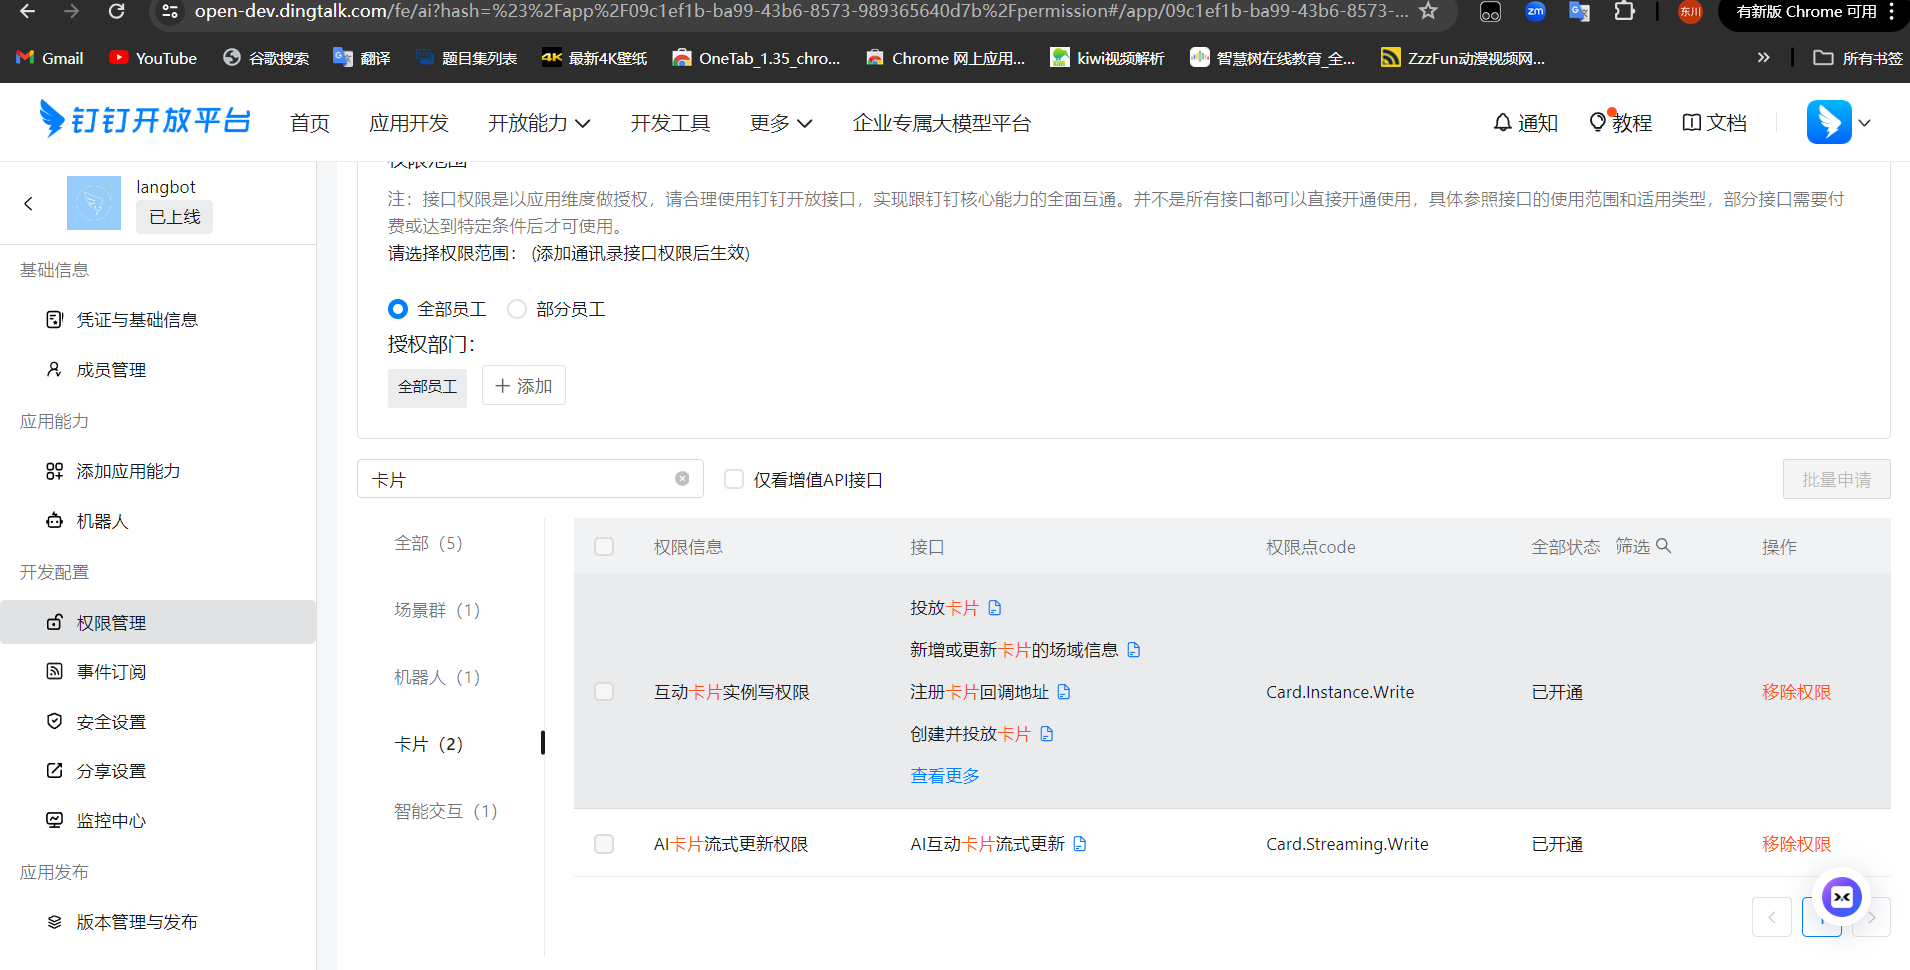The height and width of the screenshot is (970, 1910).
Task: Click the 通知 notification bell
Action: [1503, 121]
